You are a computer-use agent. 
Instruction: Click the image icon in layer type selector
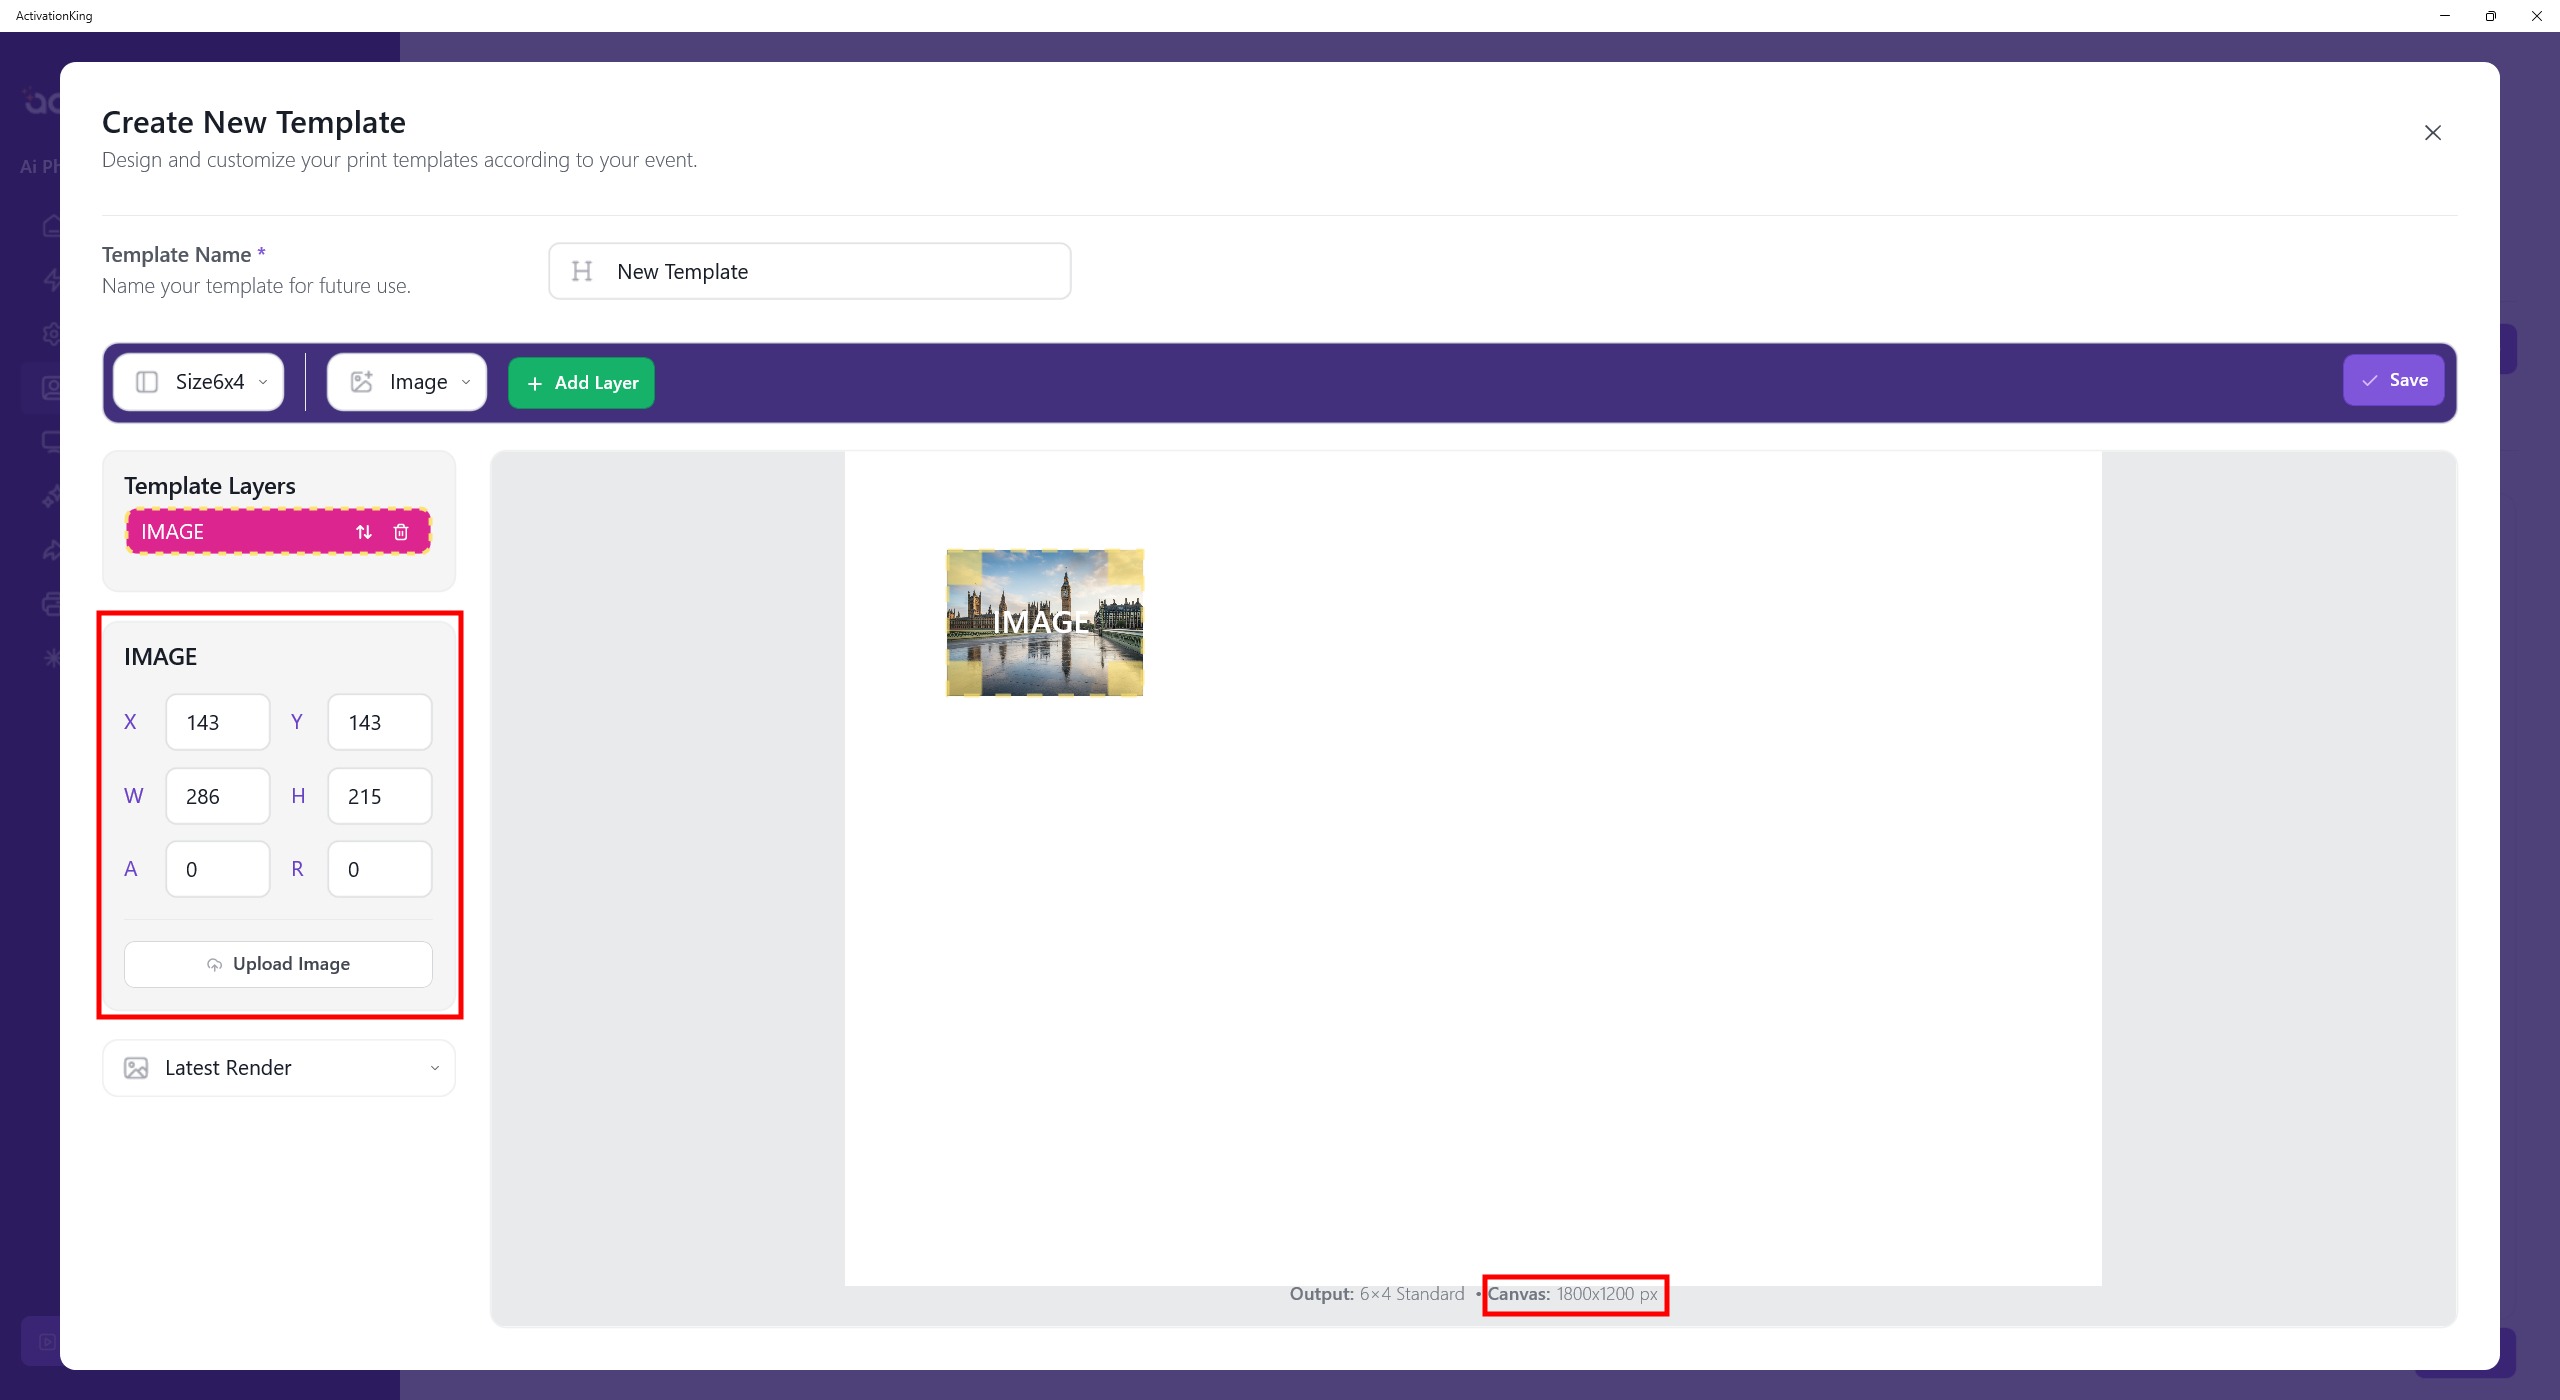[361, 382]
